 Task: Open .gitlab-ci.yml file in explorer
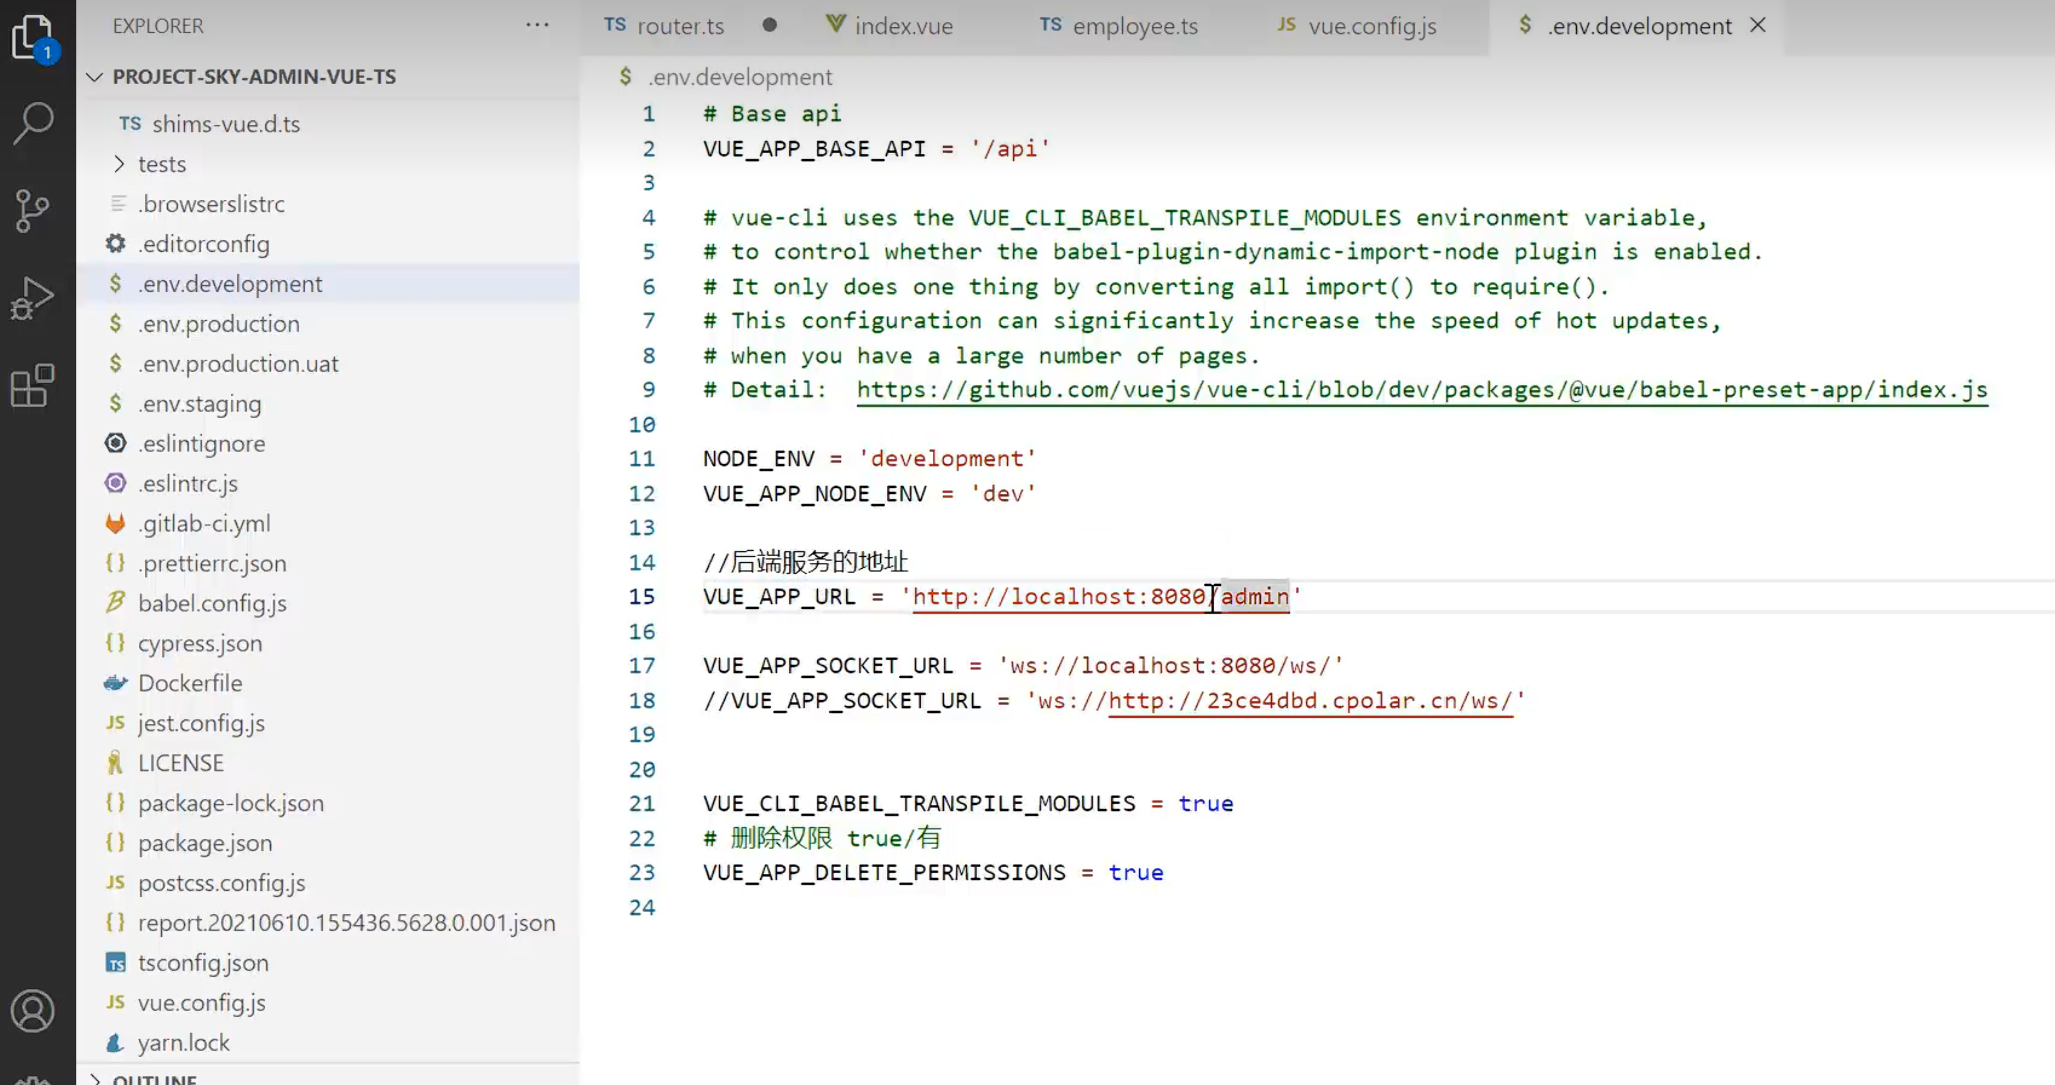[204, 523]
